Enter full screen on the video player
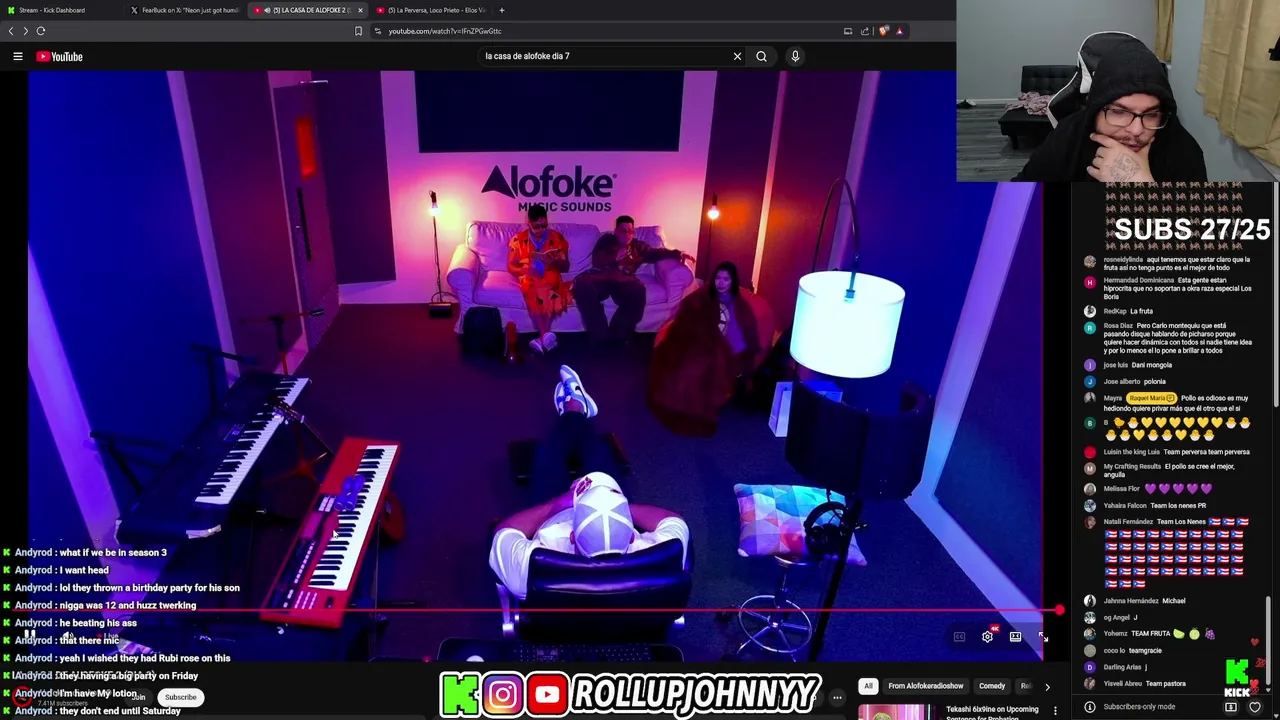Screen dimensions: 1280x720 (x=1043, y=637)
